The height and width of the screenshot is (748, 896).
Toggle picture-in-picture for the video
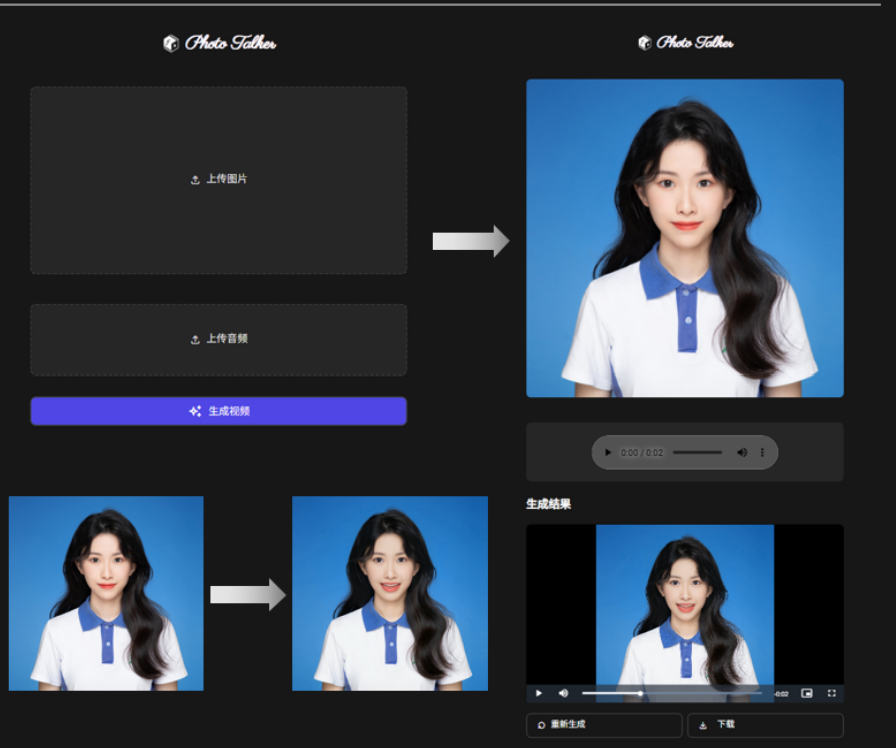(806, 693)
